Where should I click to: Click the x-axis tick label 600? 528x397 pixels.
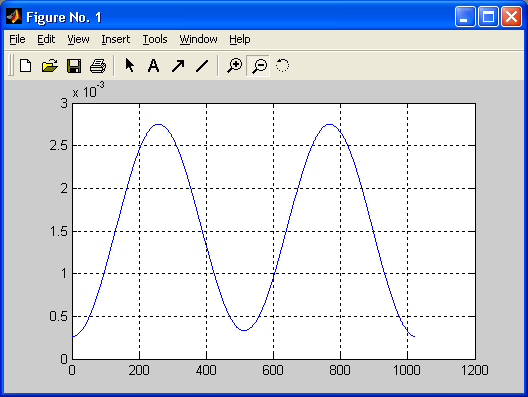(x=273, y=370)
